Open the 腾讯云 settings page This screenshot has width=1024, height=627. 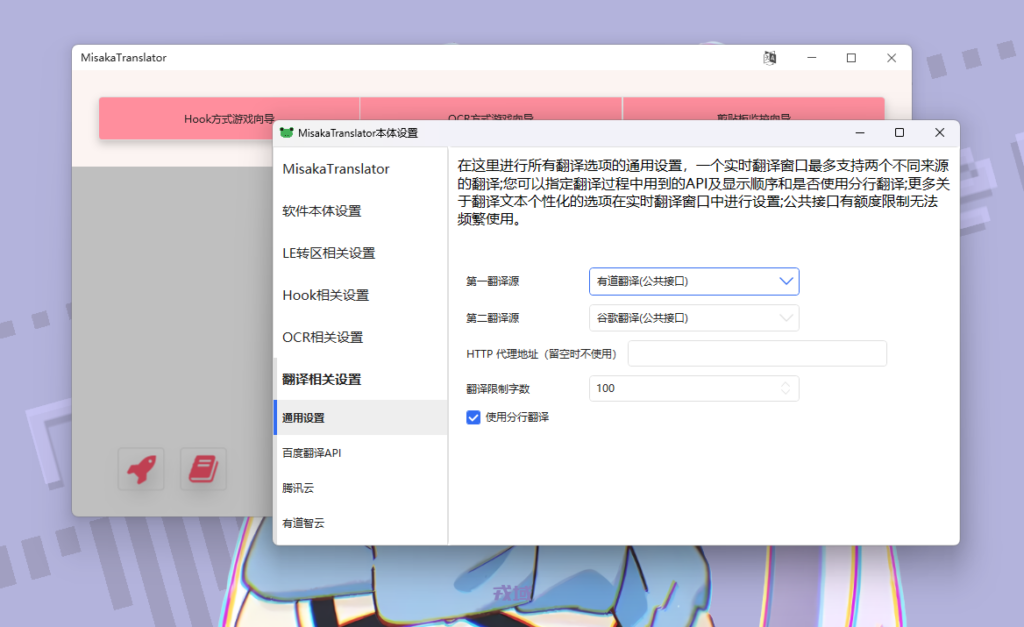pyautogui.click(x=361, y=488)
